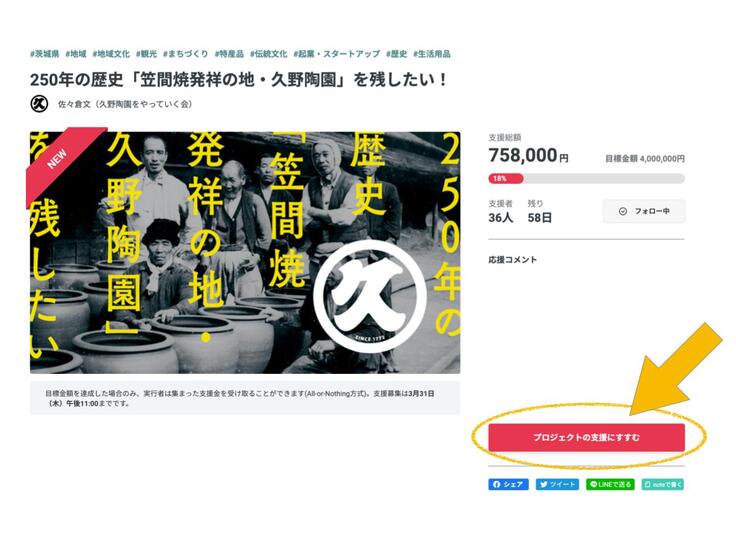The width and height of the screenshot is (736, 552).
Task: Send via the green LINEで送る button
Action: pyautogui.click(x=610, y=484)
